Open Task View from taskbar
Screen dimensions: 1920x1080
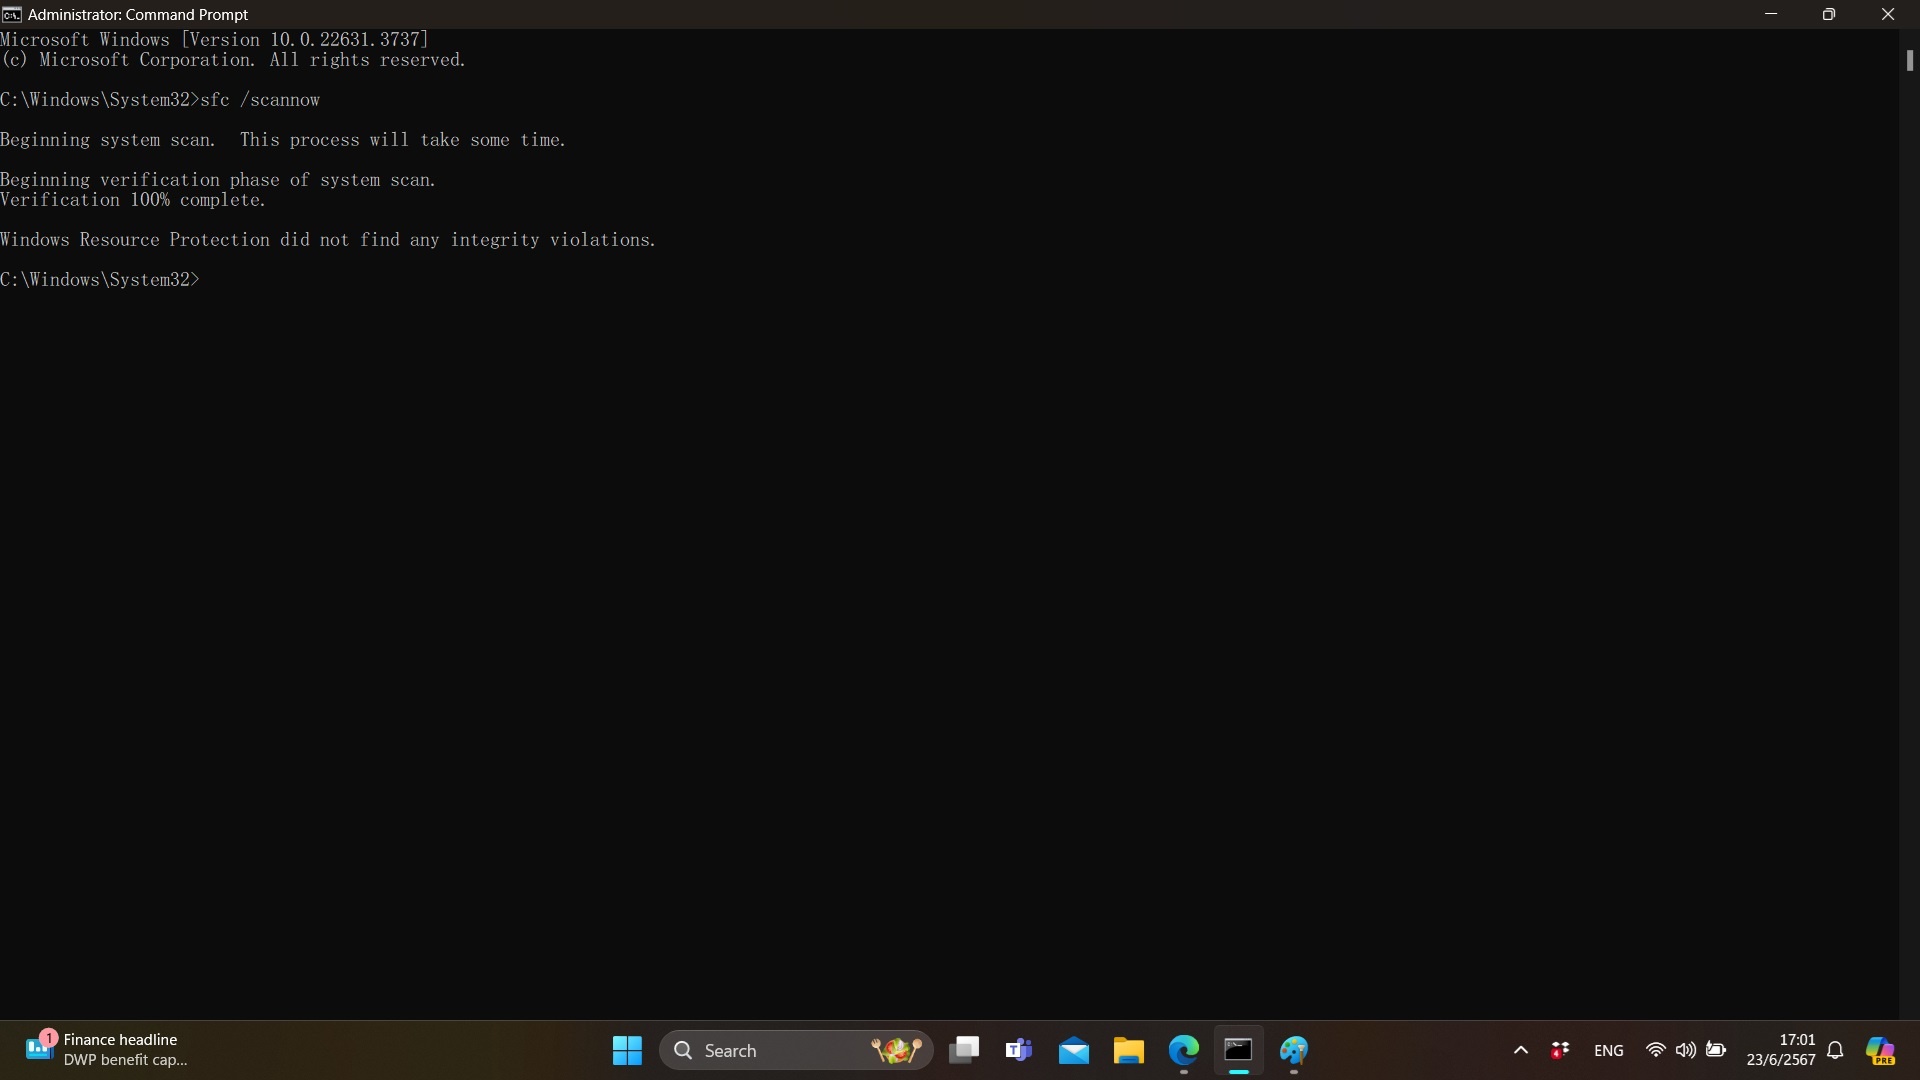point(964,1050)
